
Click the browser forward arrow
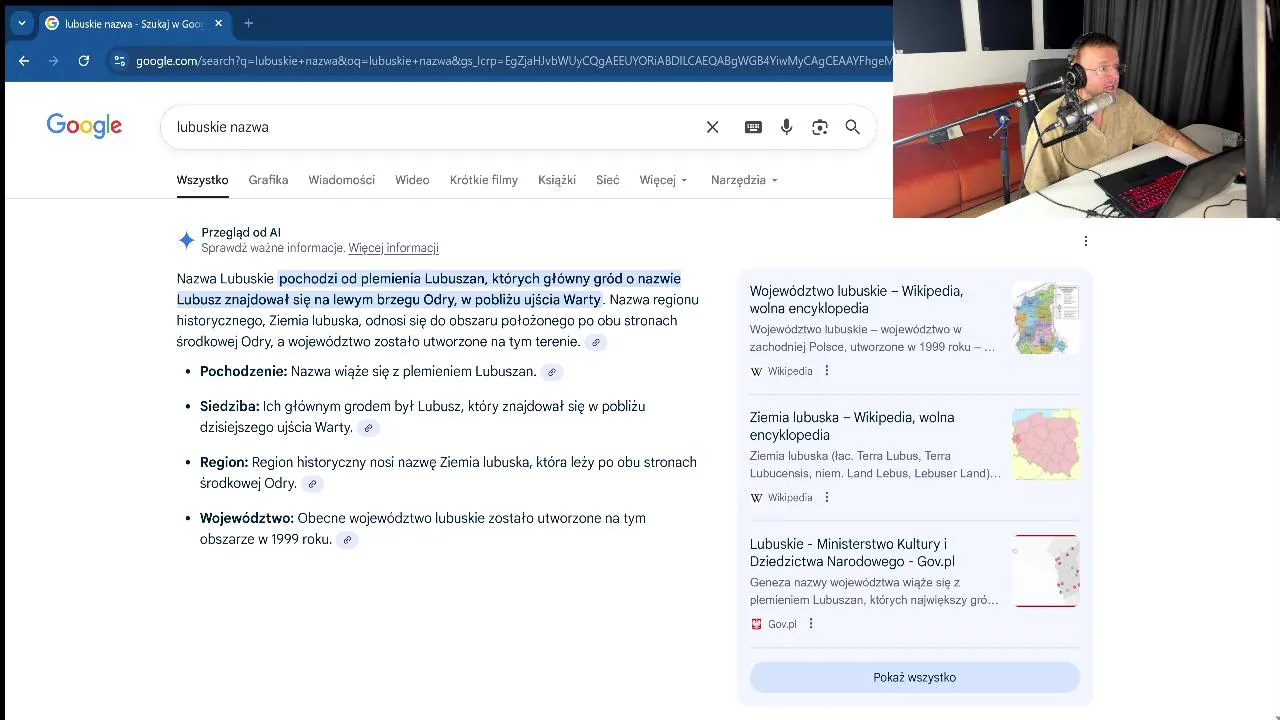coord(54,61)
